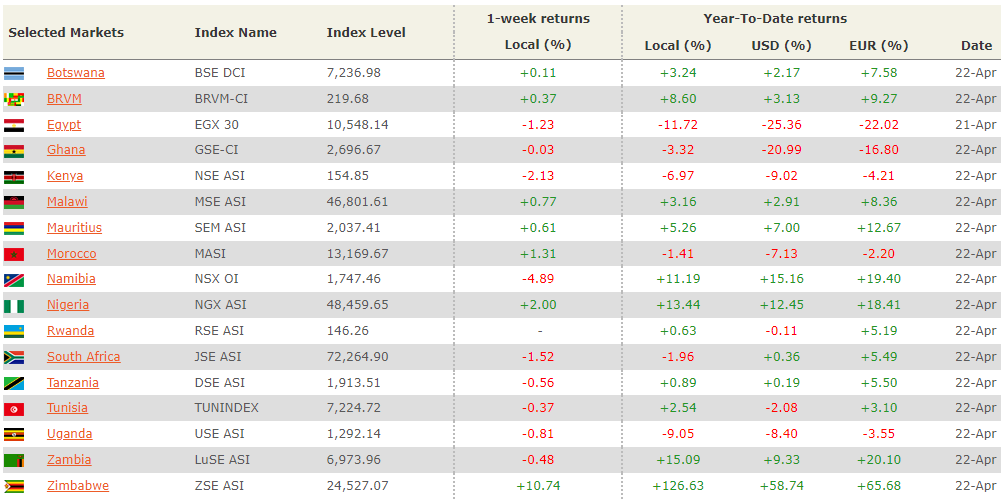Viewport: 1007px width, 500px height.
Task: Click the Nigeria flag icon
Action: tap(14, 305)
